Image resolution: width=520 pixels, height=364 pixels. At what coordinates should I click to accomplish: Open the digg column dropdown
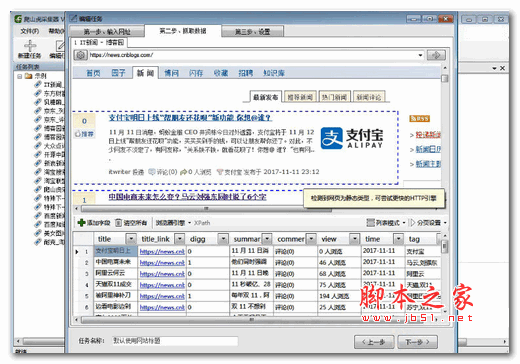pos(223,239)
